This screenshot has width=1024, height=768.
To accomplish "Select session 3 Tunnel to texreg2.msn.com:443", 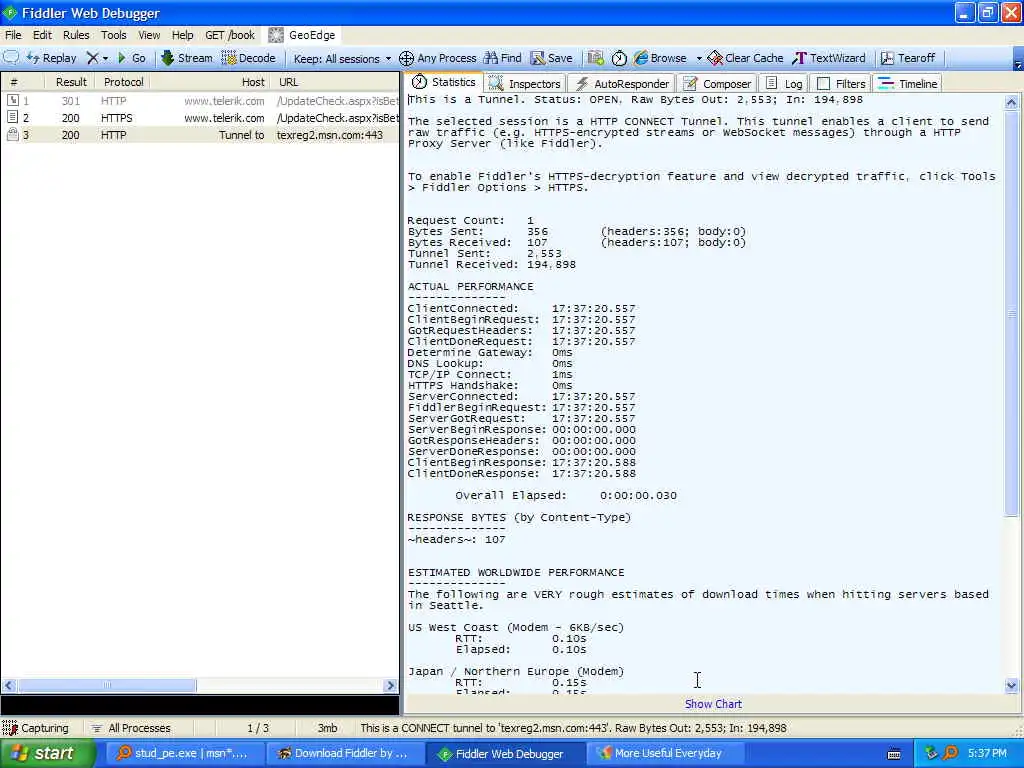I will pos(200,135).
